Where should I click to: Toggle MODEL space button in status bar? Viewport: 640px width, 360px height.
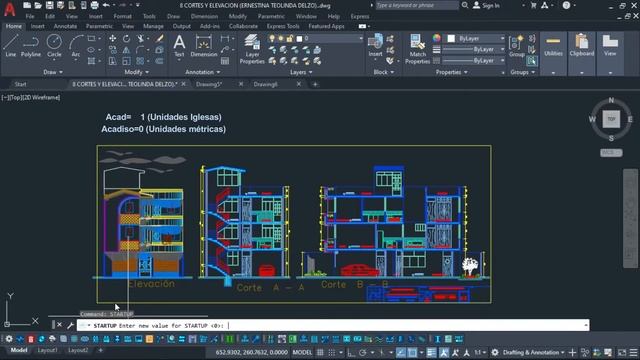pyautogui.click(x=302, y=352)
